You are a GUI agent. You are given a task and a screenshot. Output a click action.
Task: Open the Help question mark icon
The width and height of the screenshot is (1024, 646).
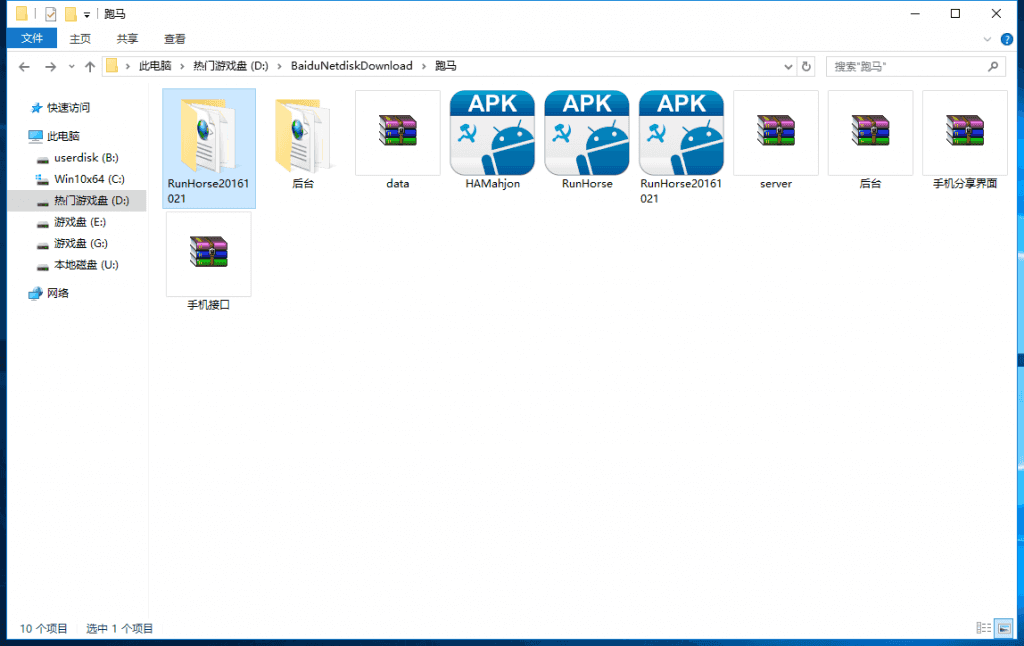click(x=1006, y=39)
